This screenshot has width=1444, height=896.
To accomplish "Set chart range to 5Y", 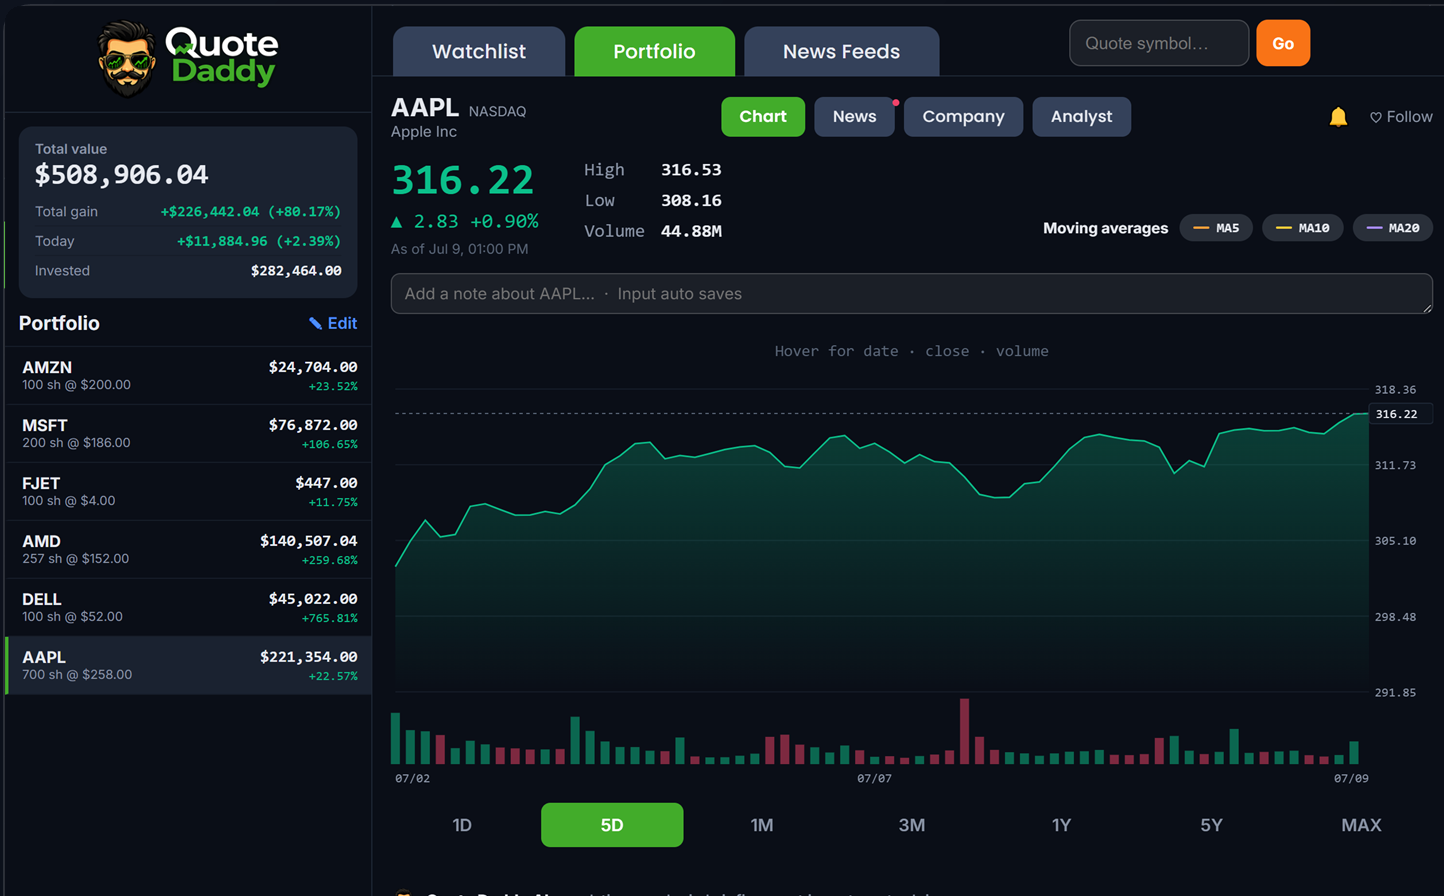I will pos(1211,825).
